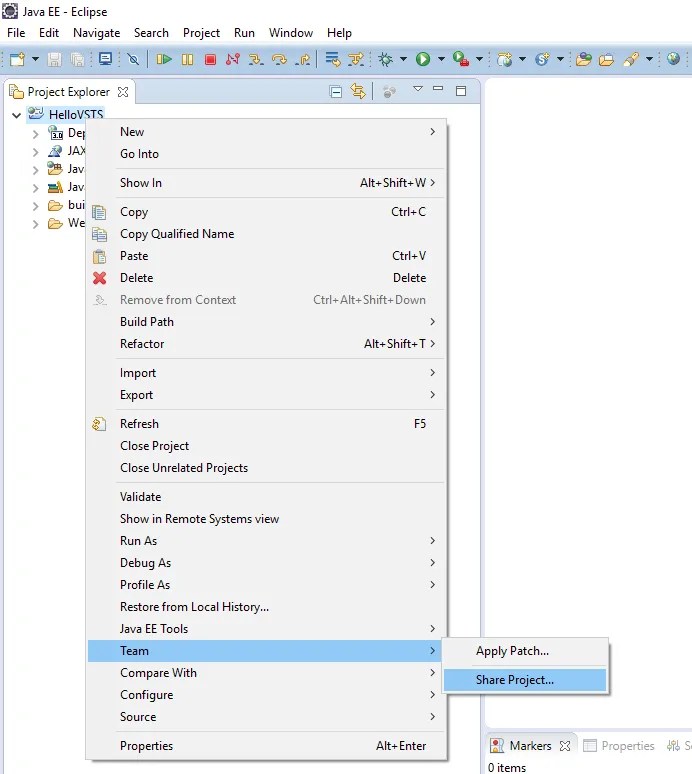Screen dimensions: 692x774
Task: Expand the bui folder node
Action: click(x=36, y=206)
